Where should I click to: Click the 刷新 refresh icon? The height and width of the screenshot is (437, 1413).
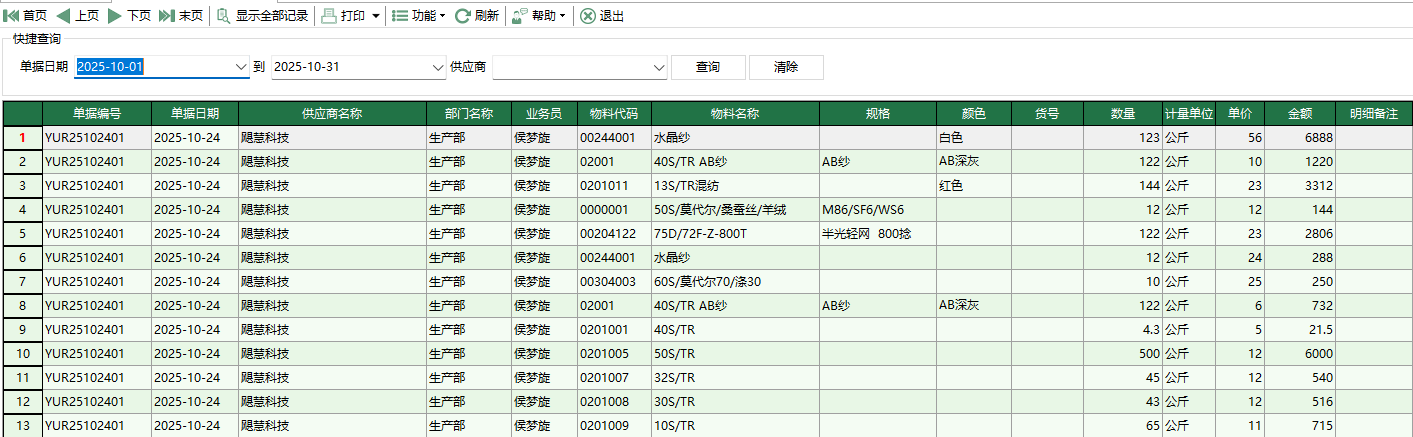pos(463,16)
